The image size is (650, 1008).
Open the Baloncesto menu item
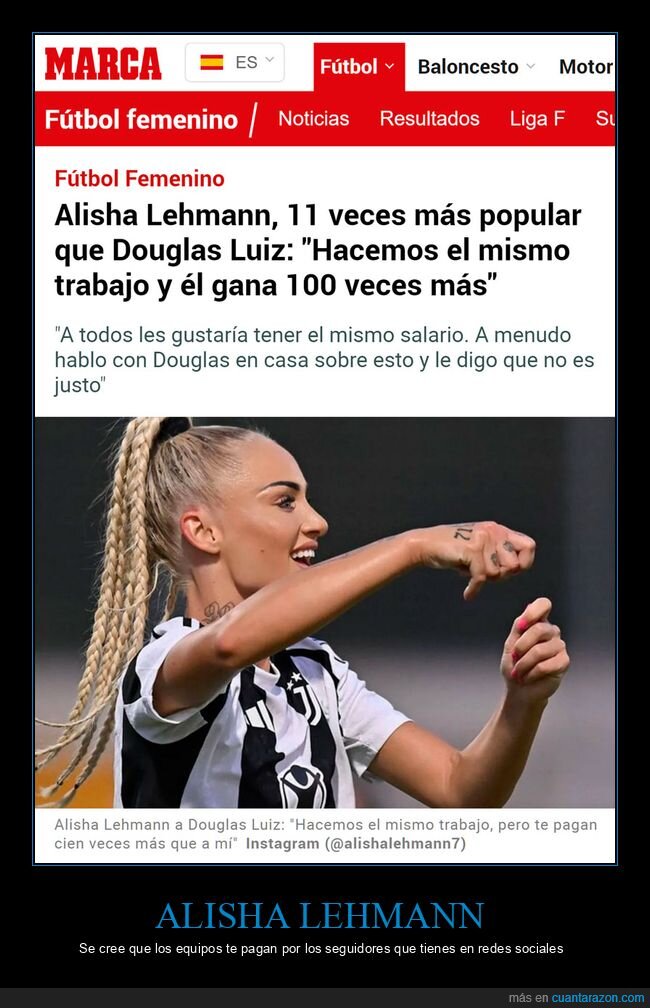(468, 67)
